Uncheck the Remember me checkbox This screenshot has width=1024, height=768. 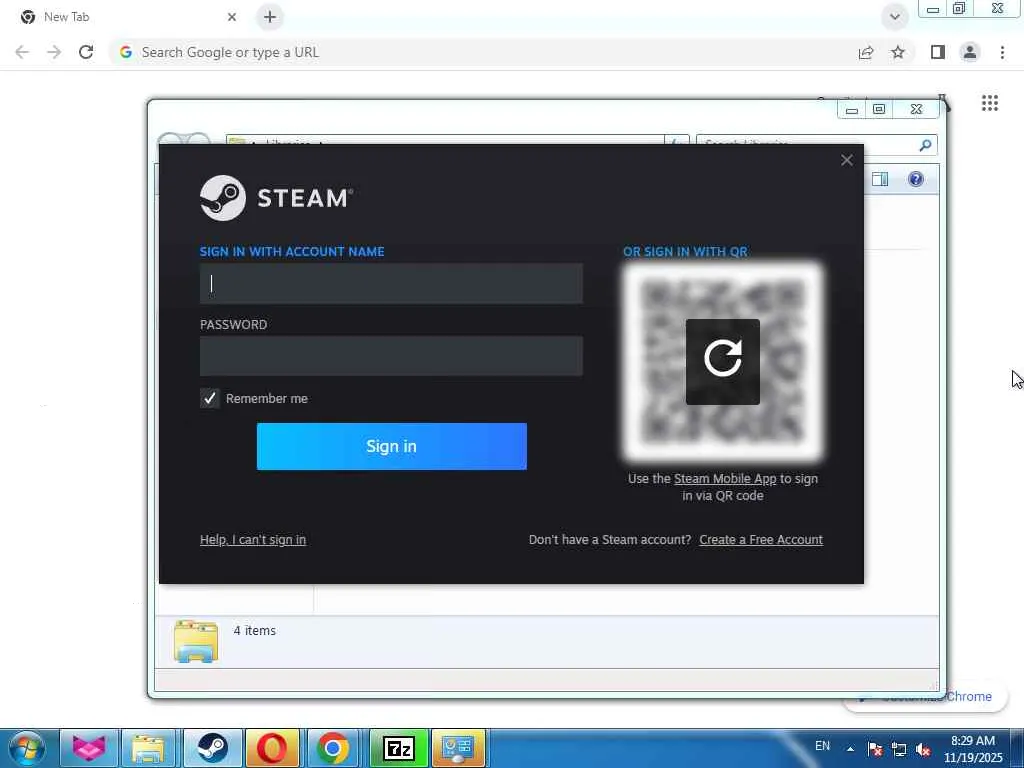(x=210, y=398)
